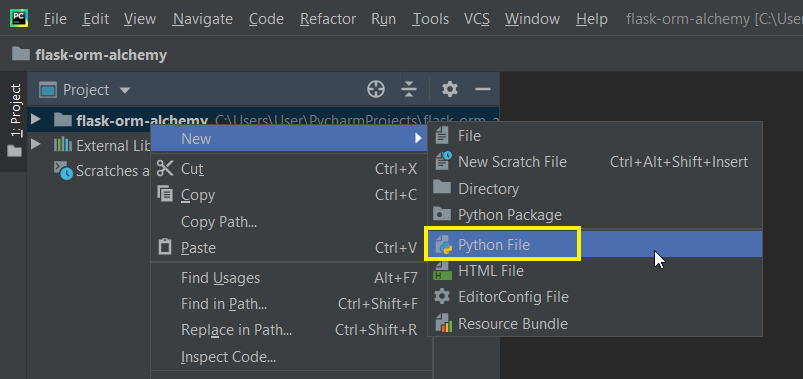Open the File menu
Viewport: 803px width, 379px height.
(55, 19)
